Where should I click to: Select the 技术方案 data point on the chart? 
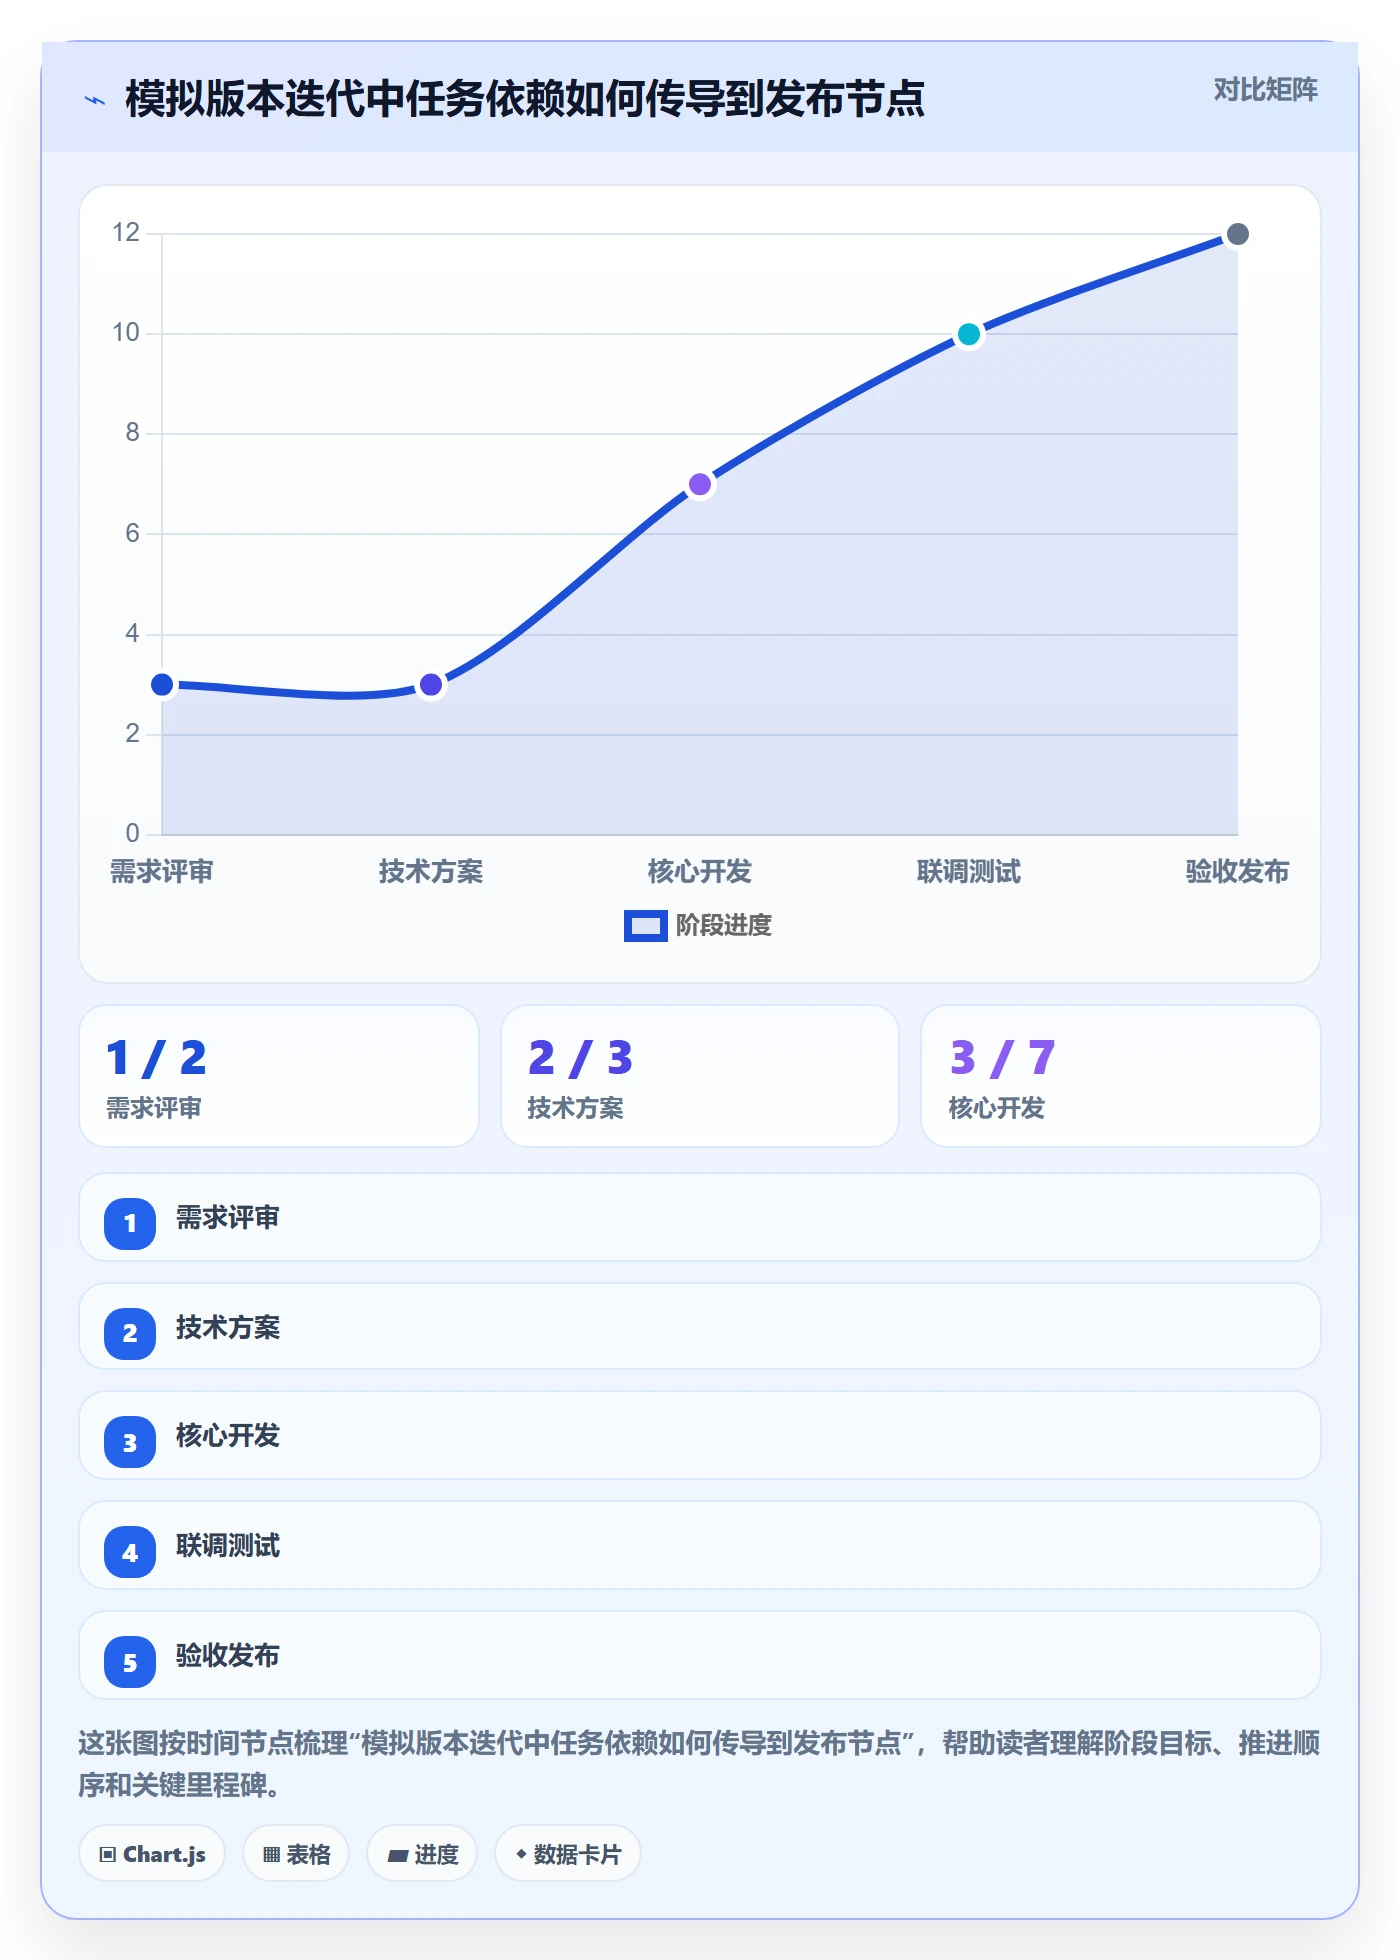tap(431, 685)
